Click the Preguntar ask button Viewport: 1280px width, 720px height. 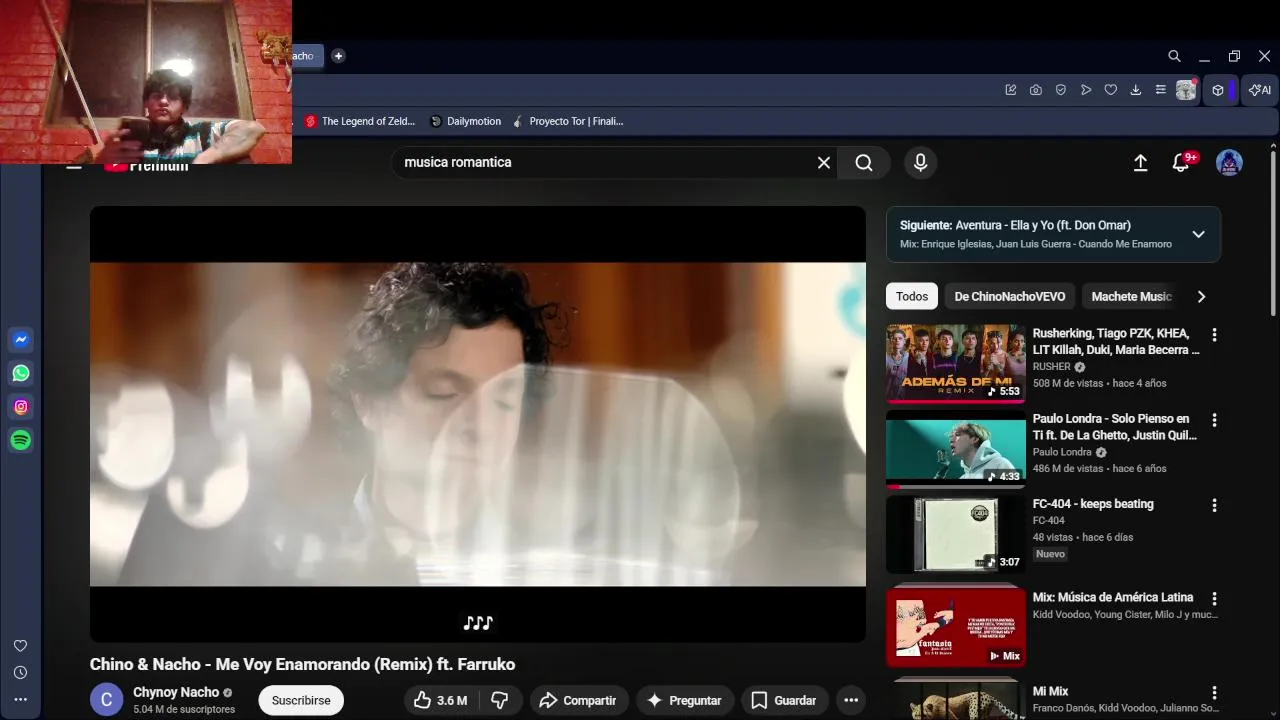click(x=685, y=700)
